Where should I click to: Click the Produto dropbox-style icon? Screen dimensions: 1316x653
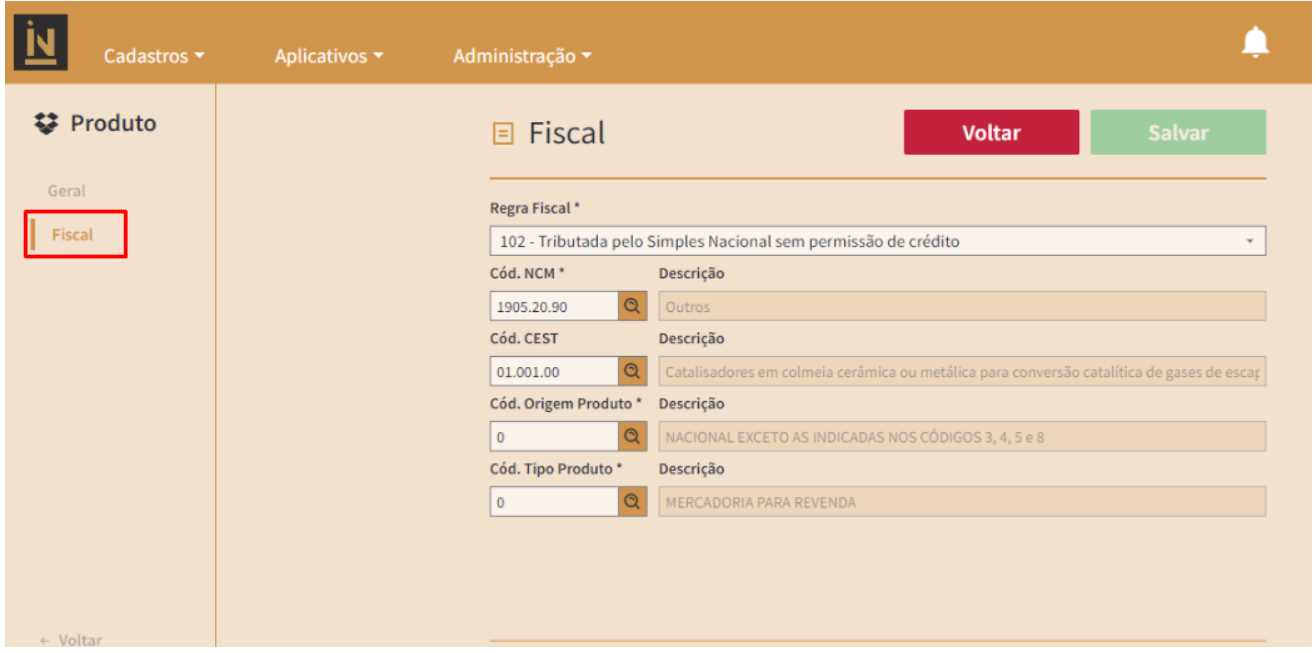(46, 124)
